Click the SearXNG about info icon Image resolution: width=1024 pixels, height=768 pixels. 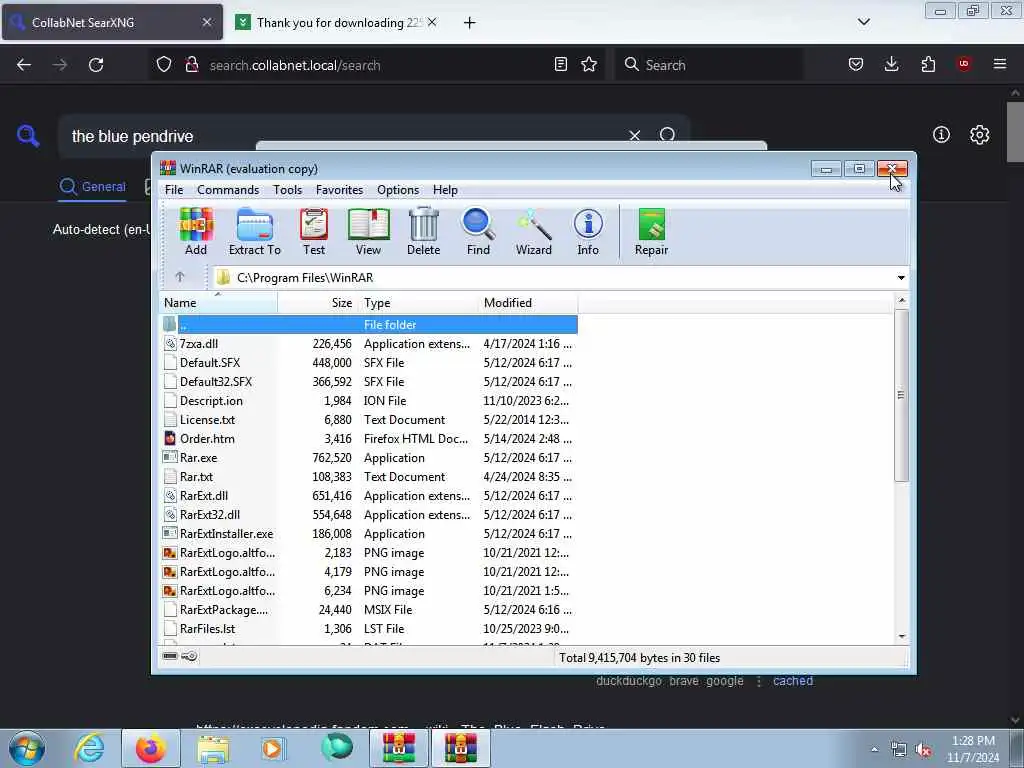pos(941,135)
